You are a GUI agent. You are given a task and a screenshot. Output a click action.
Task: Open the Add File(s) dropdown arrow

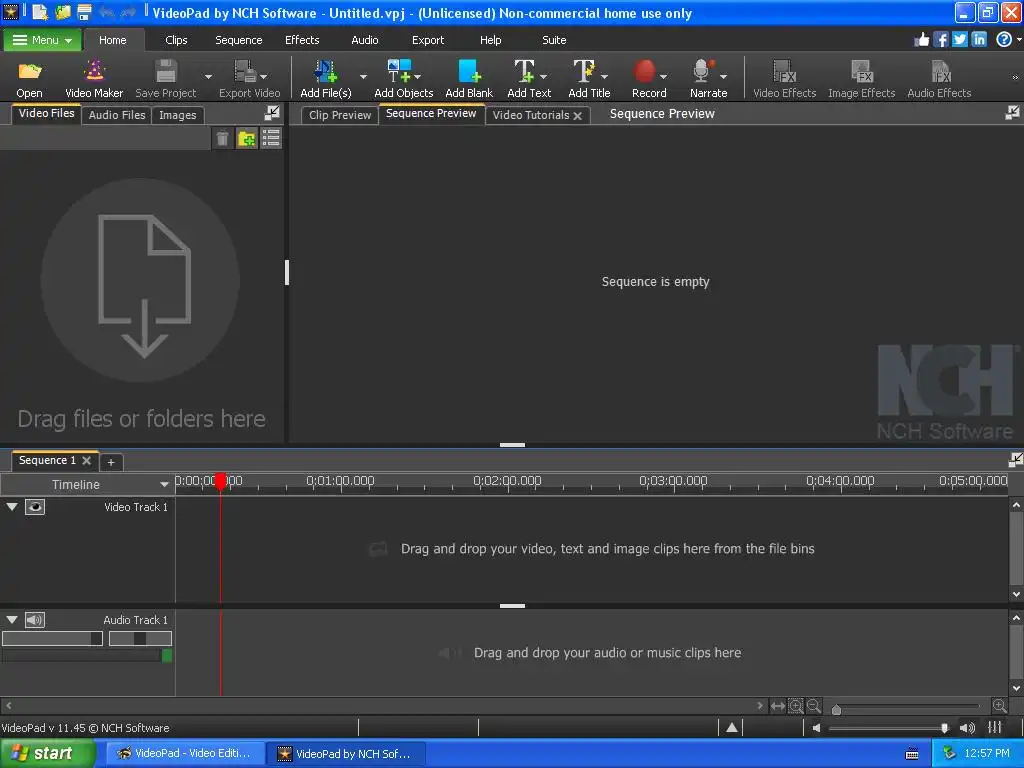point(363,76)
